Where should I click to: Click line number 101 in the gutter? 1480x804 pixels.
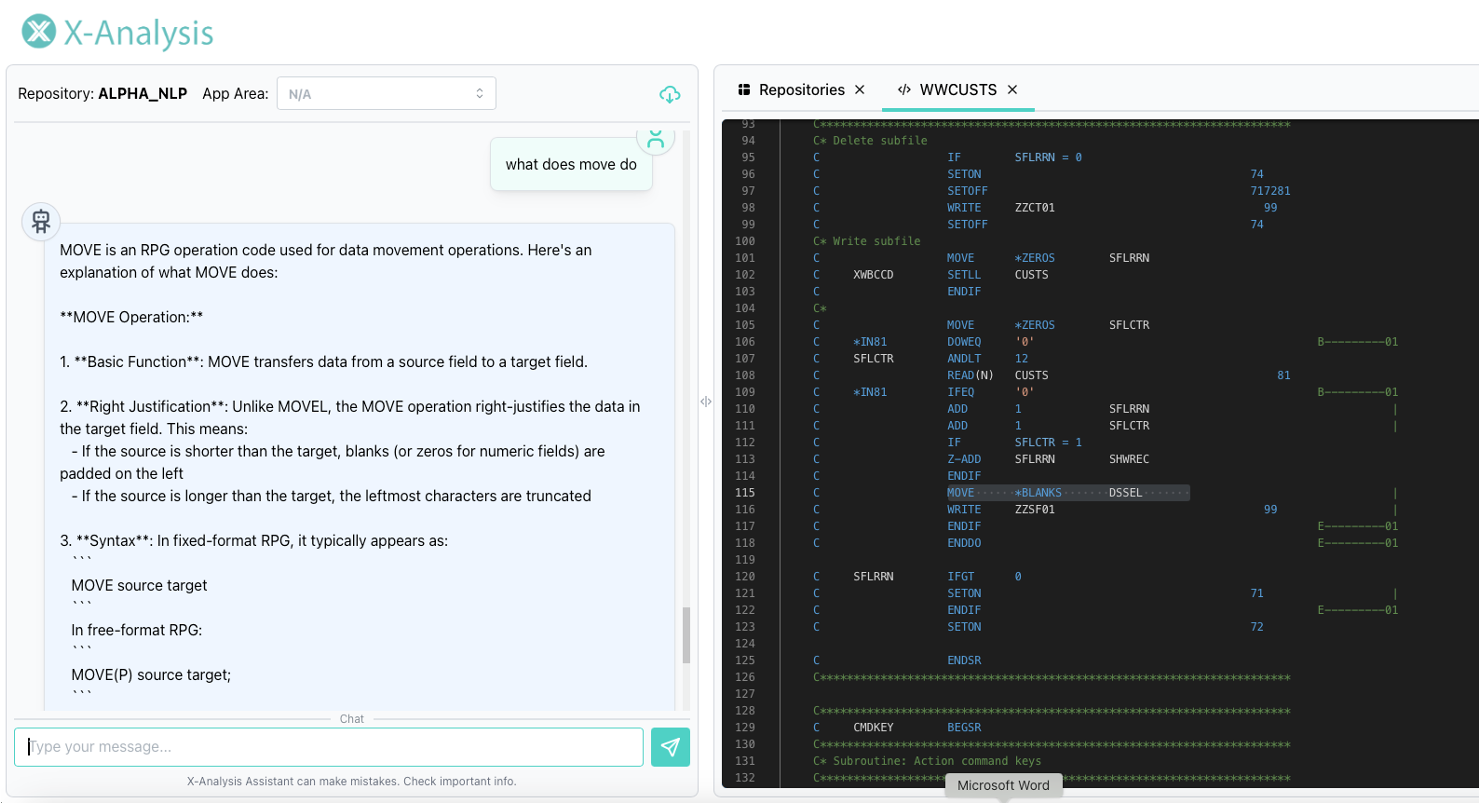tap(745, 258)
